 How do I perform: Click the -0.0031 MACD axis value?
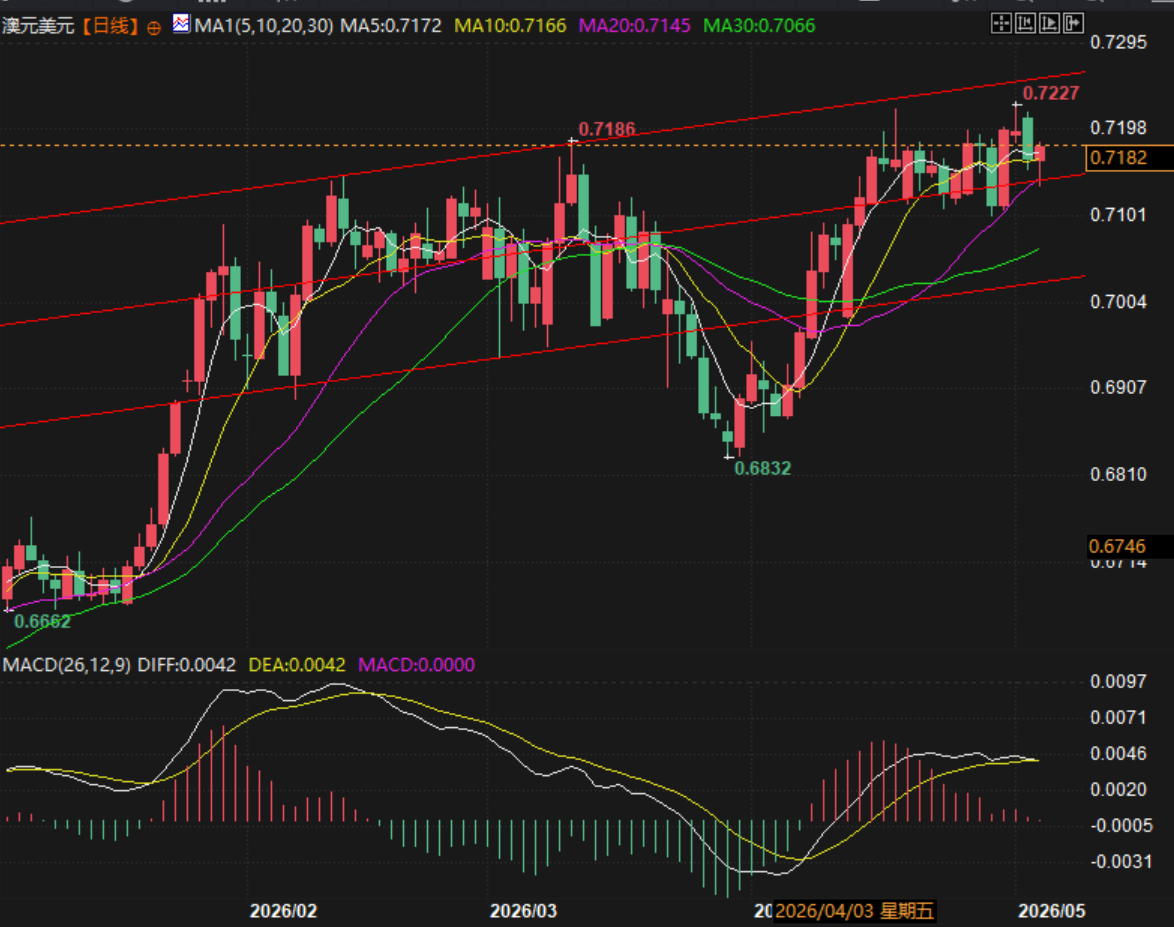(1121, 862)
